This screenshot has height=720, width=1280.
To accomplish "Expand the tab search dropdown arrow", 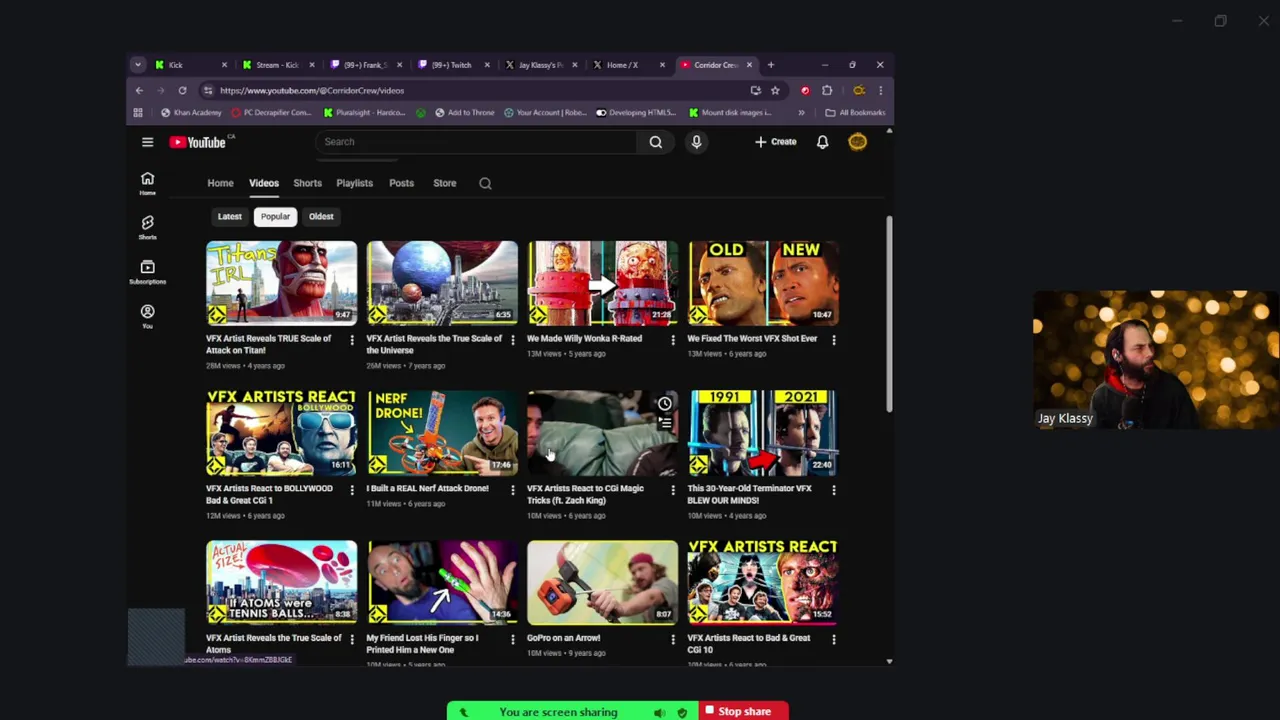I will [138, 65].
